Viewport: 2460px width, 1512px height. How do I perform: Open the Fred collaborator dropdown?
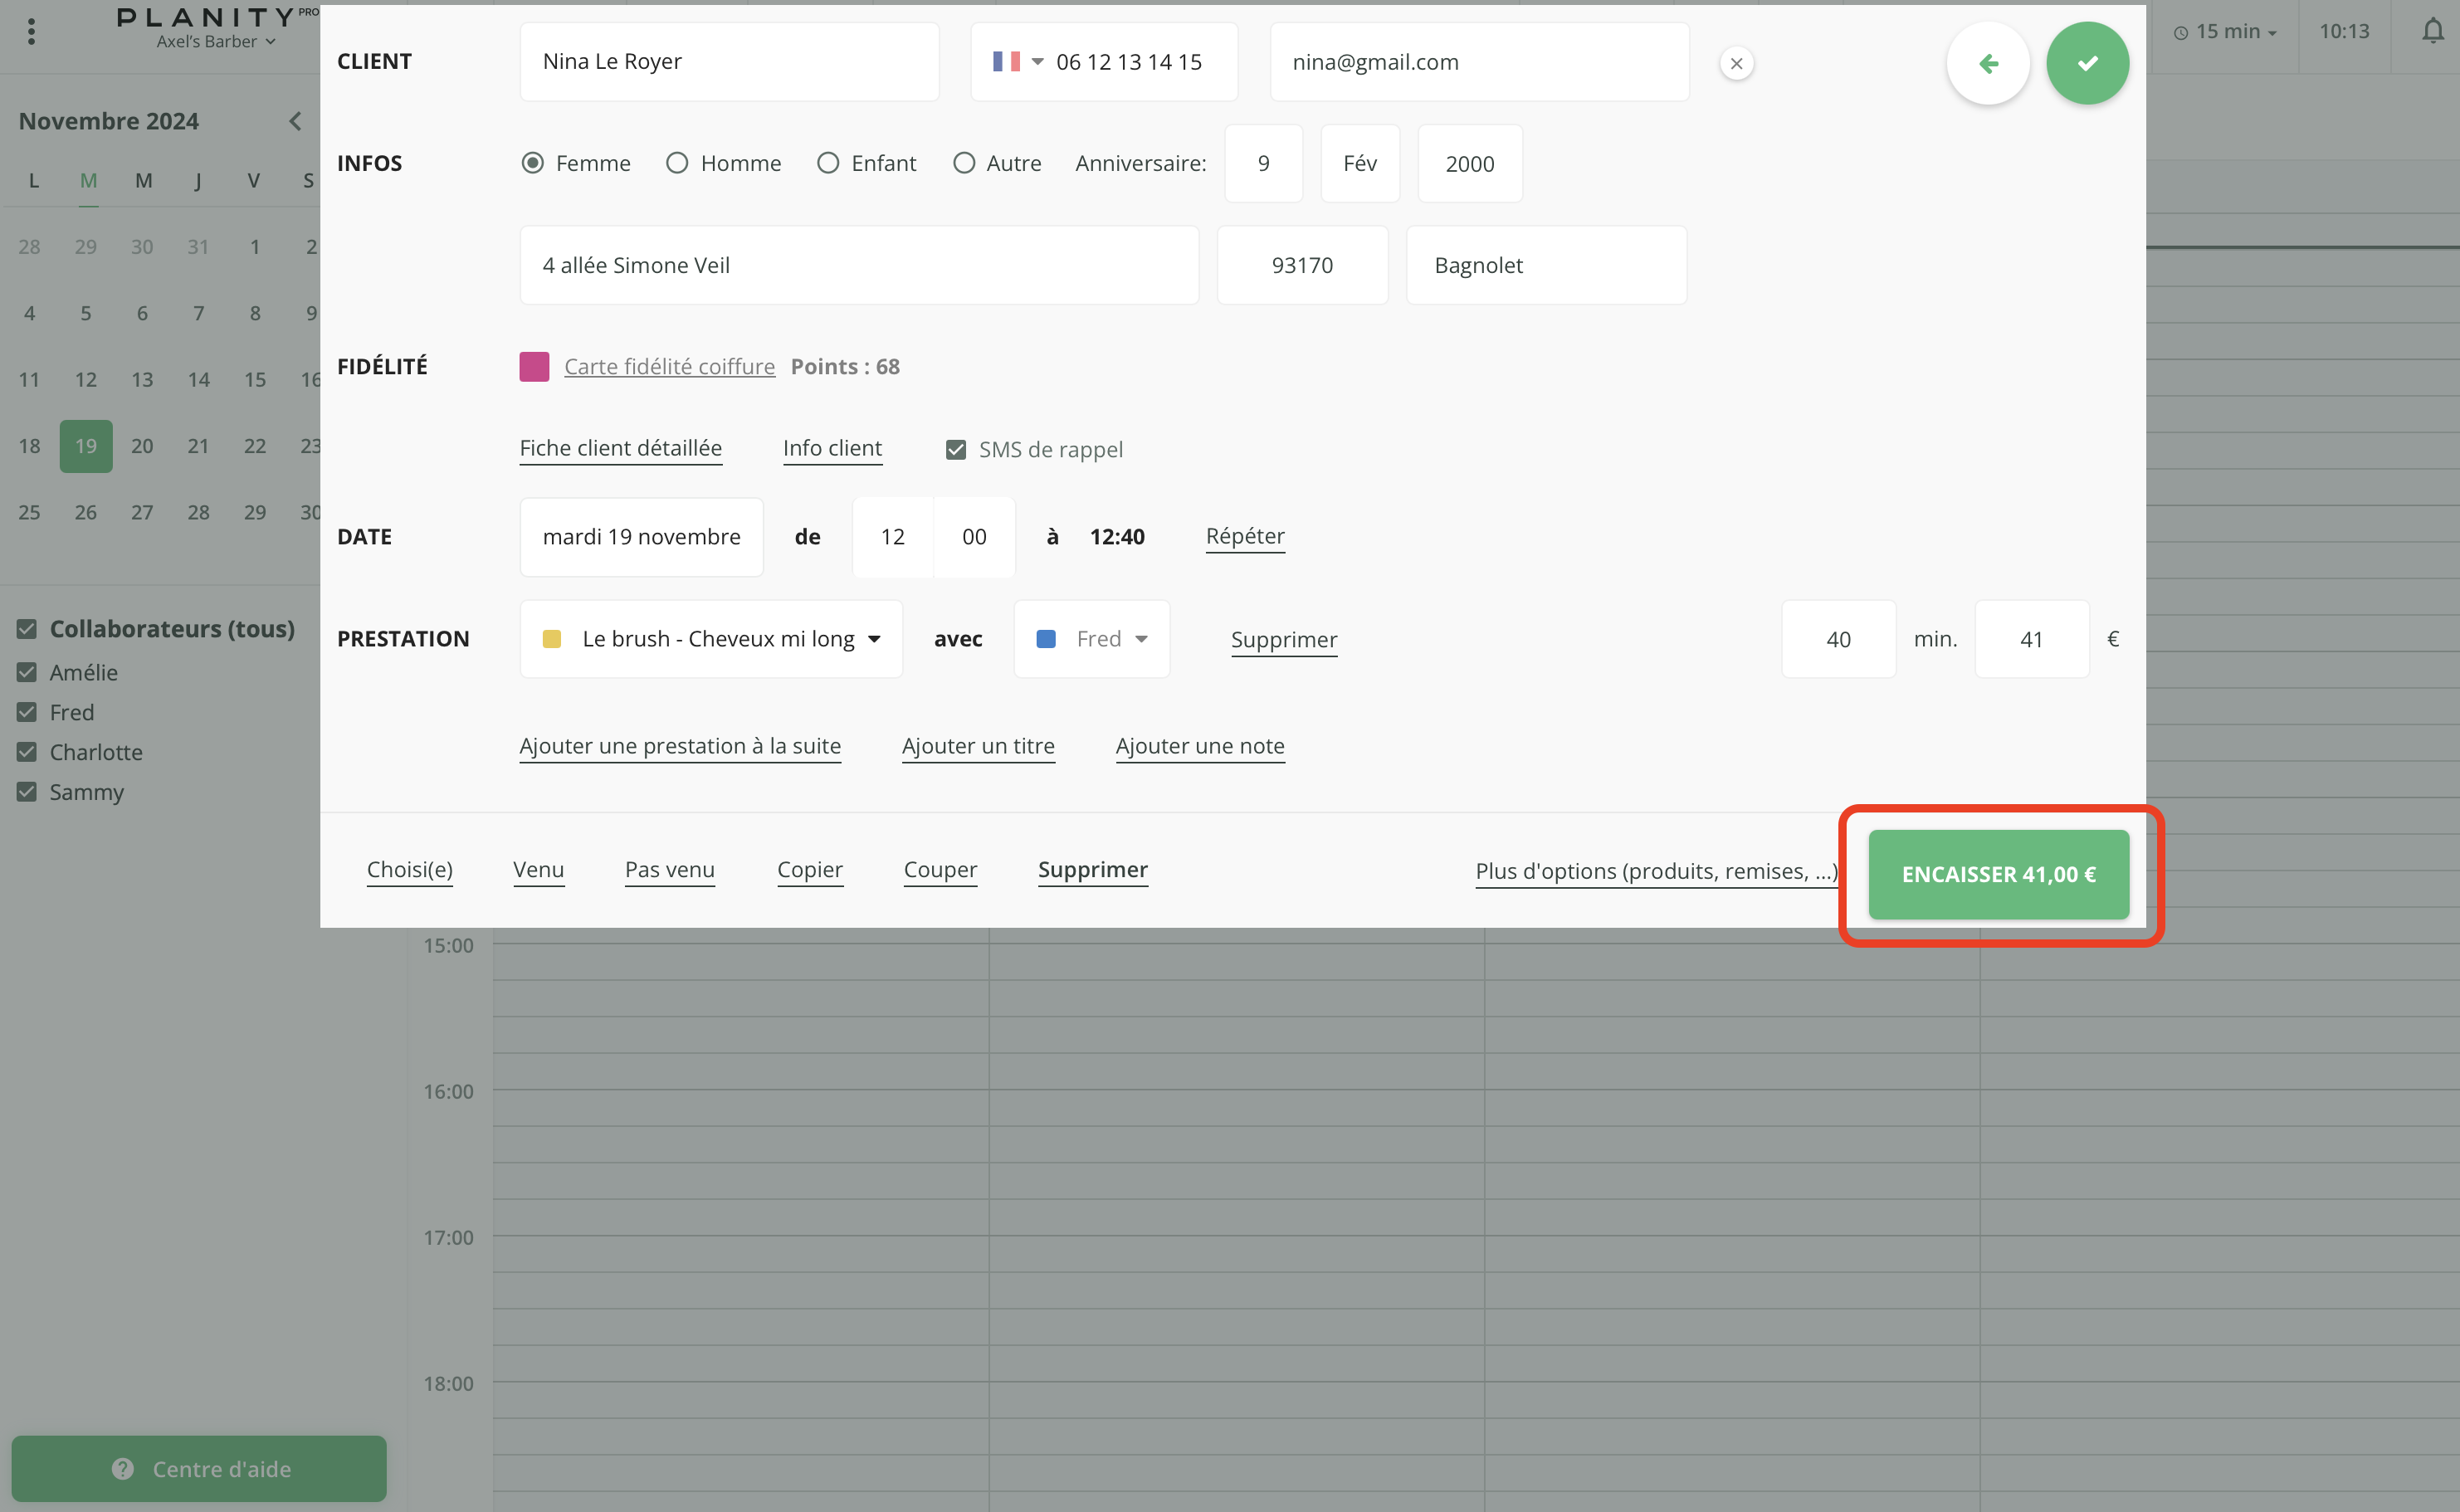[x=1091, y=638]
